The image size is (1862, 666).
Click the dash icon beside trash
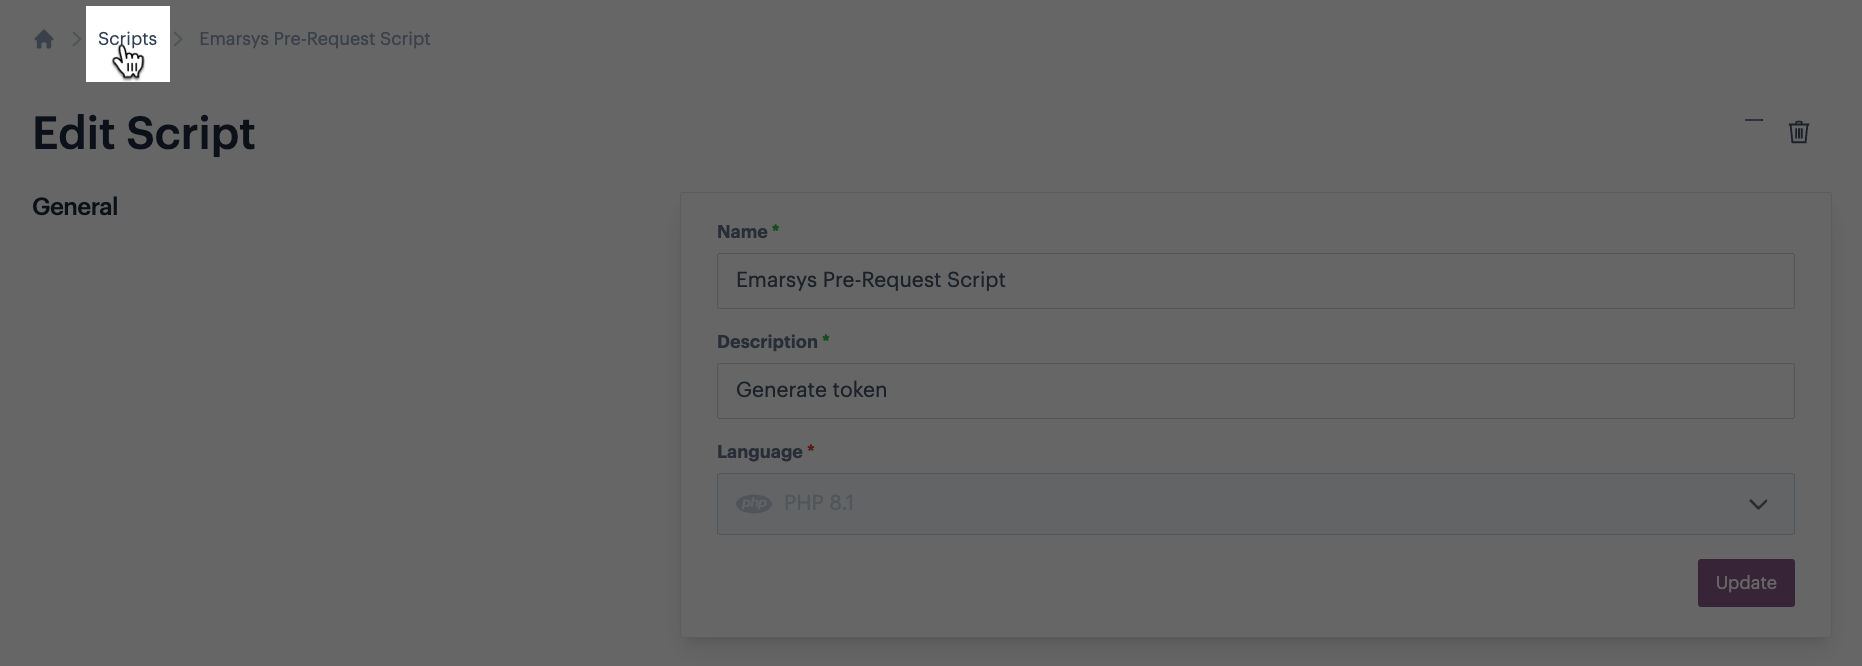(x=1754, y=120)
